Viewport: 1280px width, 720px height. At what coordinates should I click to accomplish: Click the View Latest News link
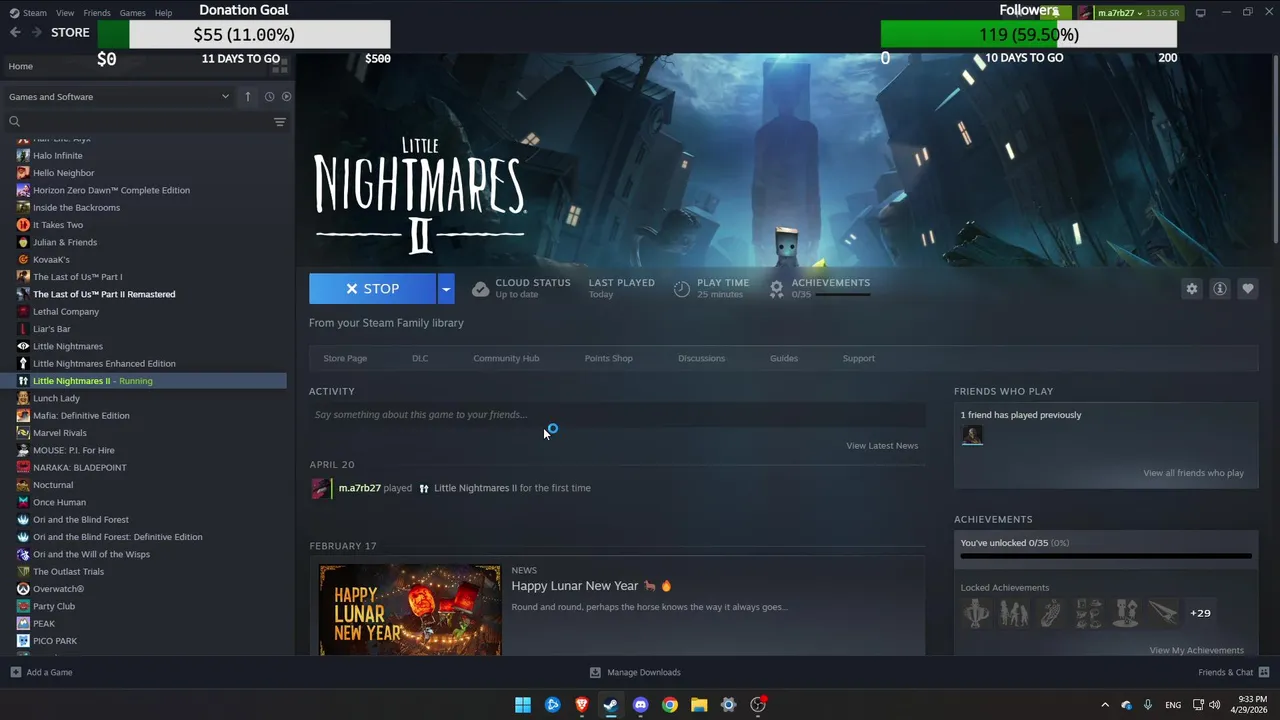[x=882, y=446]
